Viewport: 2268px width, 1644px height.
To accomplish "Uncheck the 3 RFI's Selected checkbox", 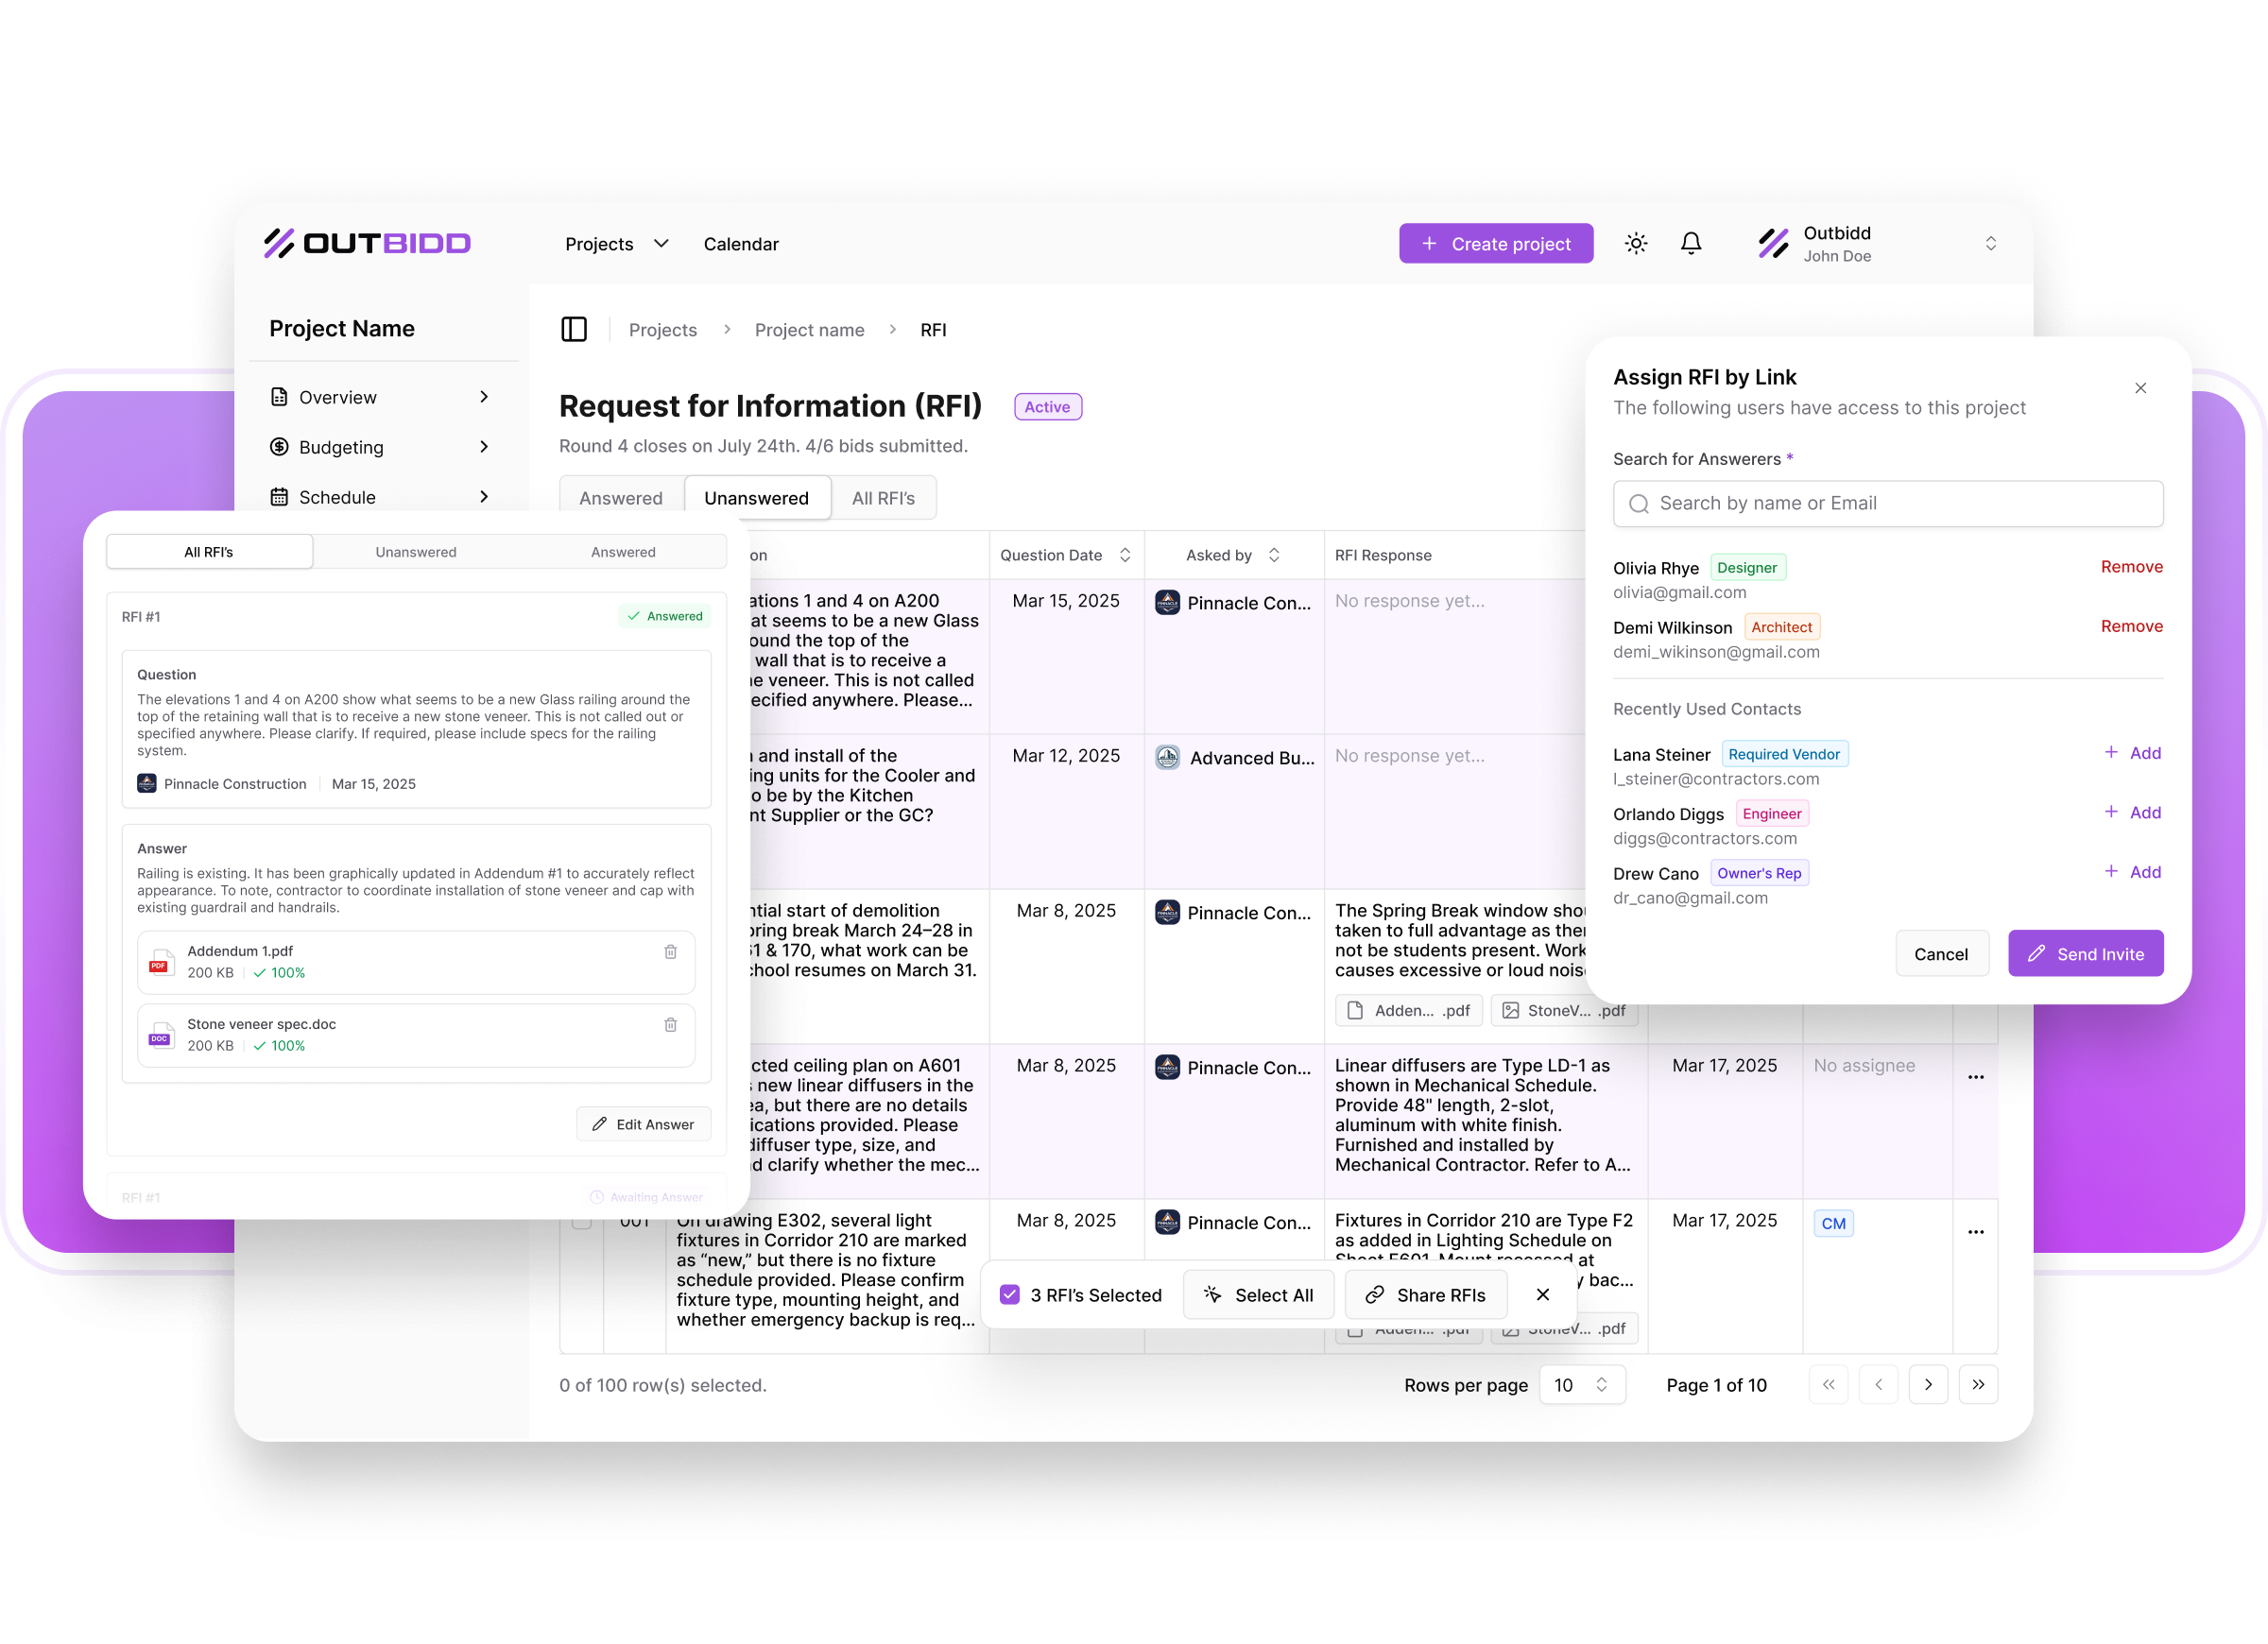I will click(x=1010, y=1295).
